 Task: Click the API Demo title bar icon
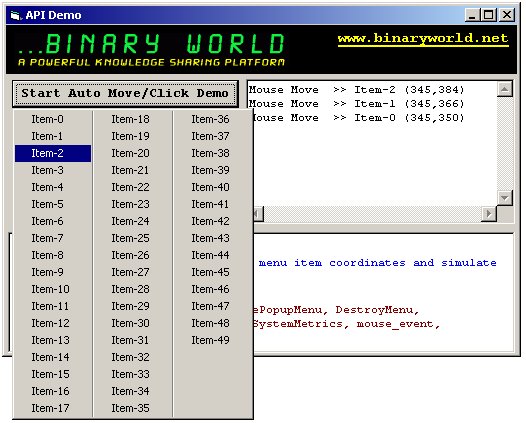15,15
